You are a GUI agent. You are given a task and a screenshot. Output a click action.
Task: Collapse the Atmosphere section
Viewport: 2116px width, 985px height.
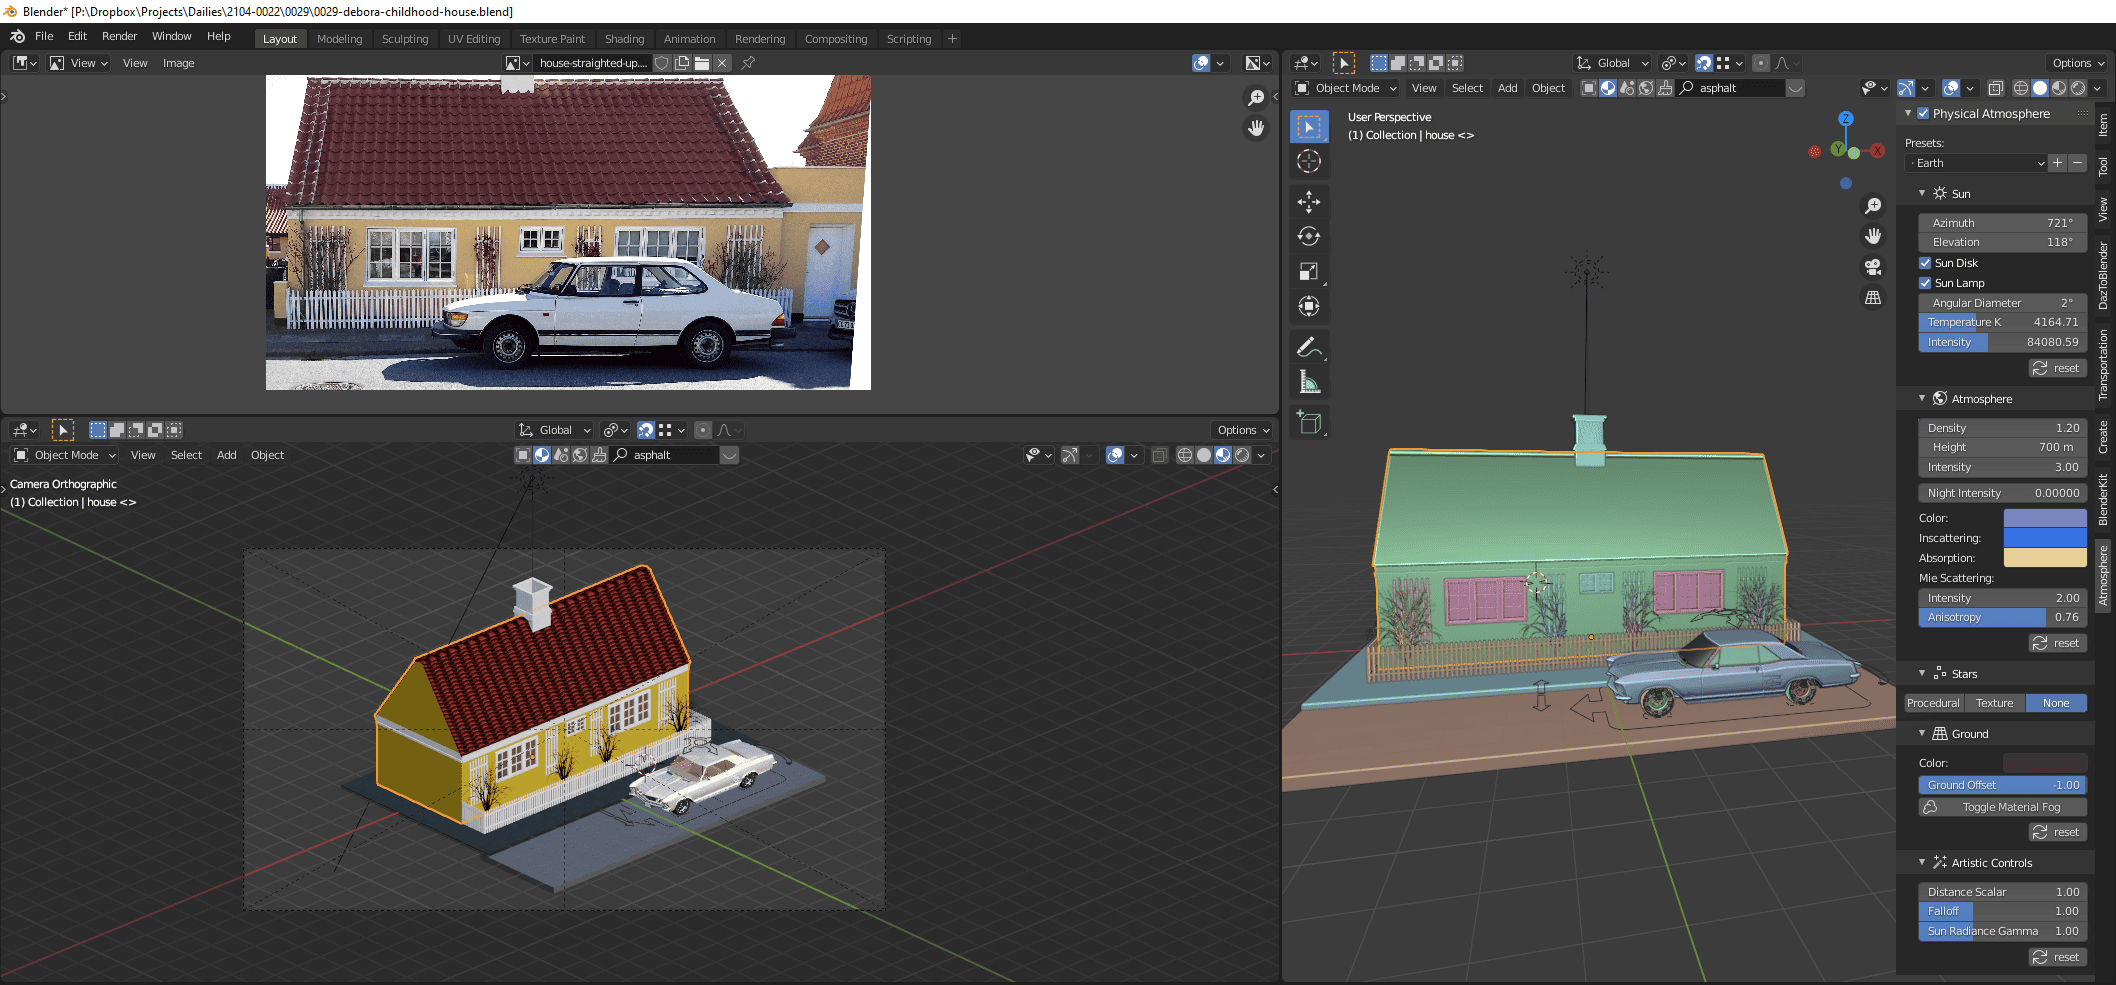(x=1922, y=399)
